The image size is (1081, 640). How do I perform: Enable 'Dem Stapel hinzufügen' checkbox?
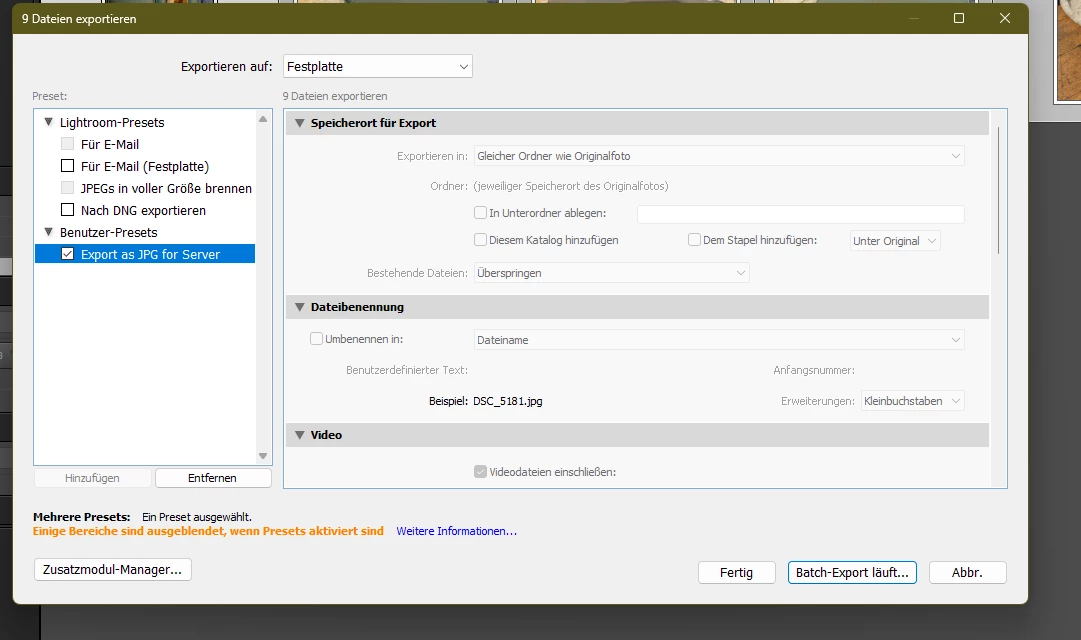tap(694, 240)
